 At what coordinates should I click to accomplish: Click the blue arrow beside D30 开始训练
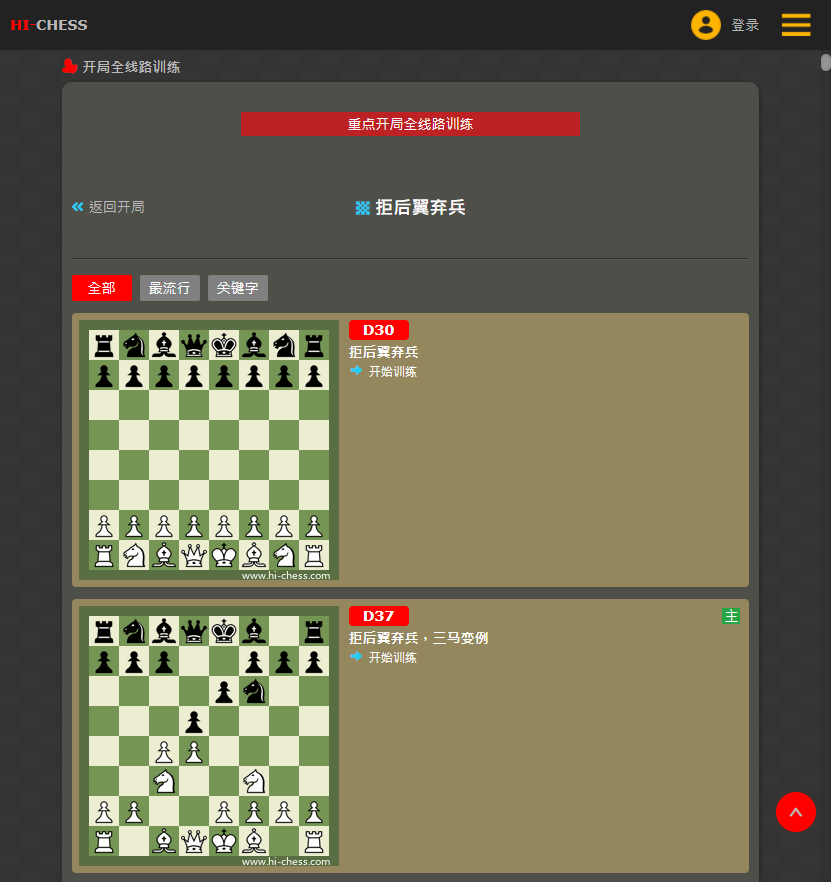coord(356,371)
